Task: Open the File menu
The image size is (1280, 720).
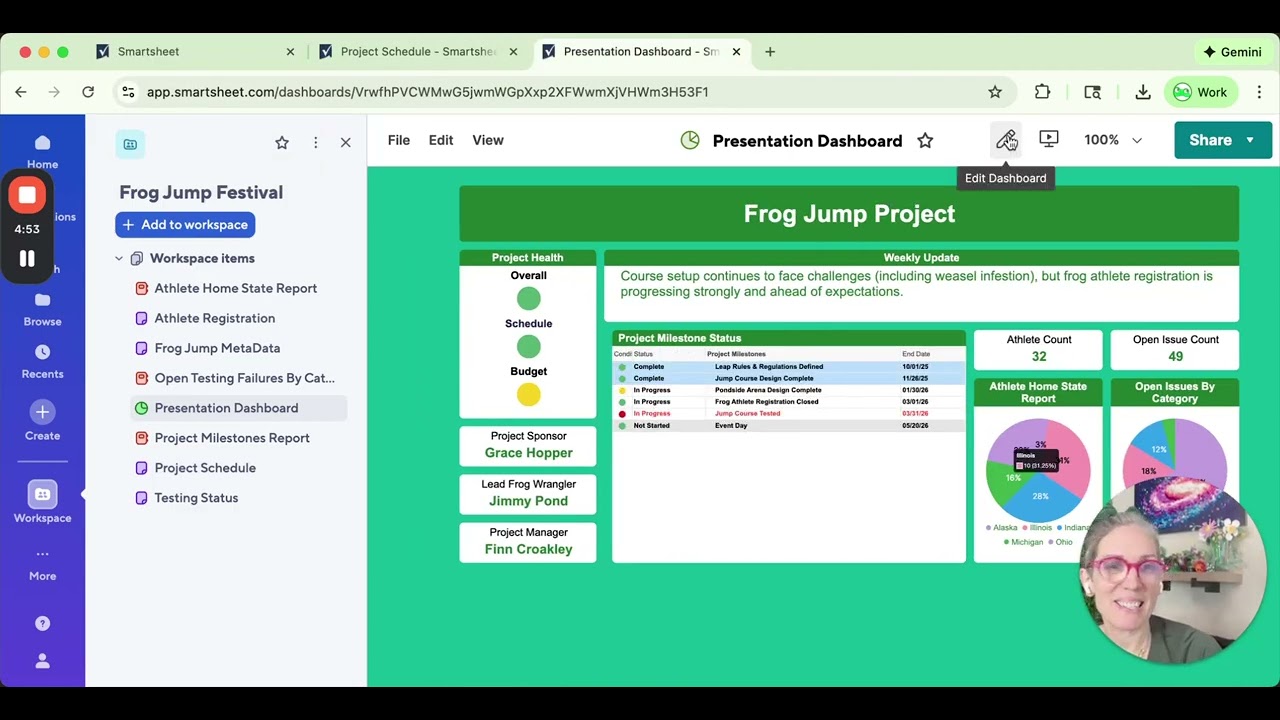Action: coord(399,140)
